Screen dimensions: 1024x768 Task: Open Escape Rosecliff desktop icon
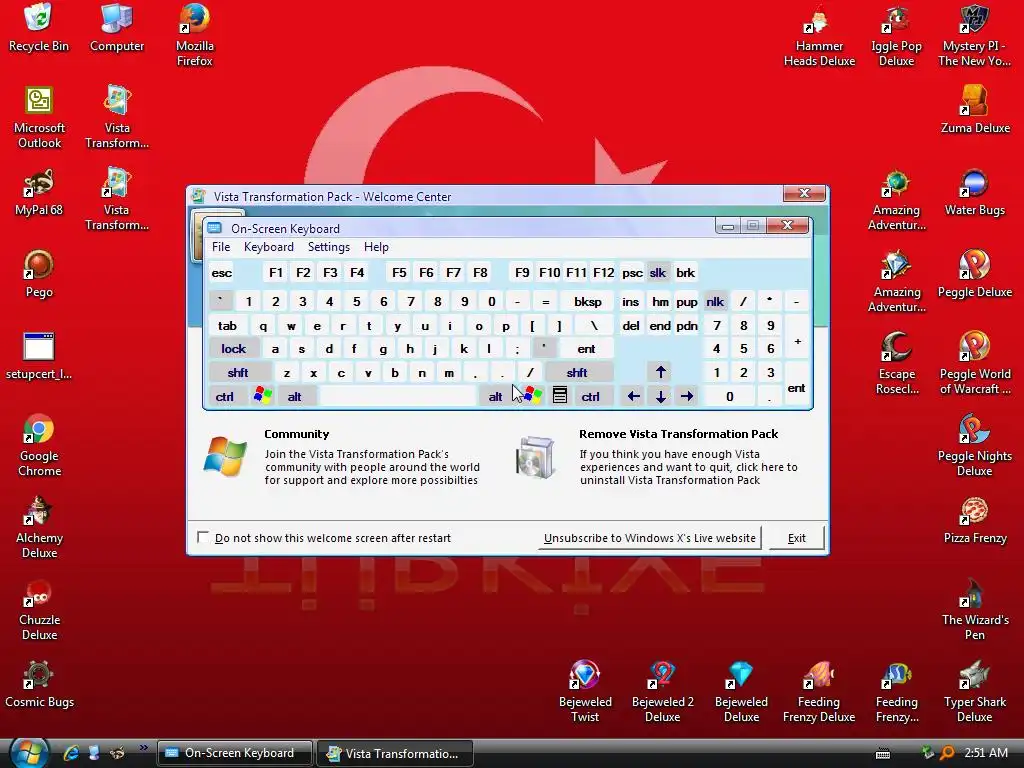[897, 364]
